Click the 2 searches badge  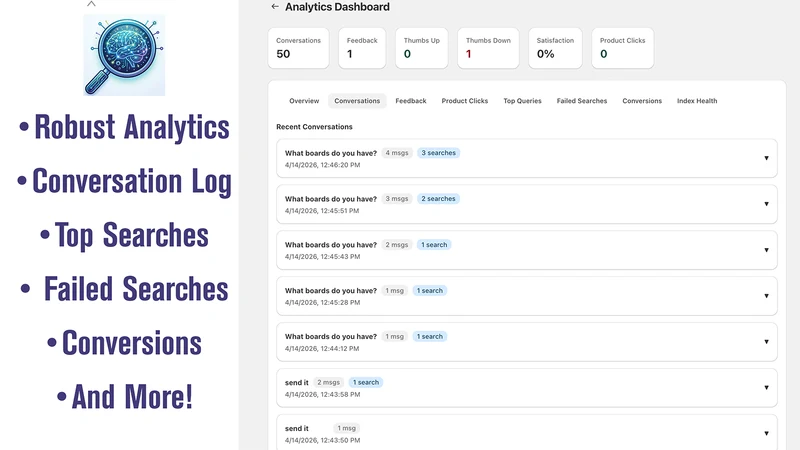pyautogui.click(x=438, y=199)
